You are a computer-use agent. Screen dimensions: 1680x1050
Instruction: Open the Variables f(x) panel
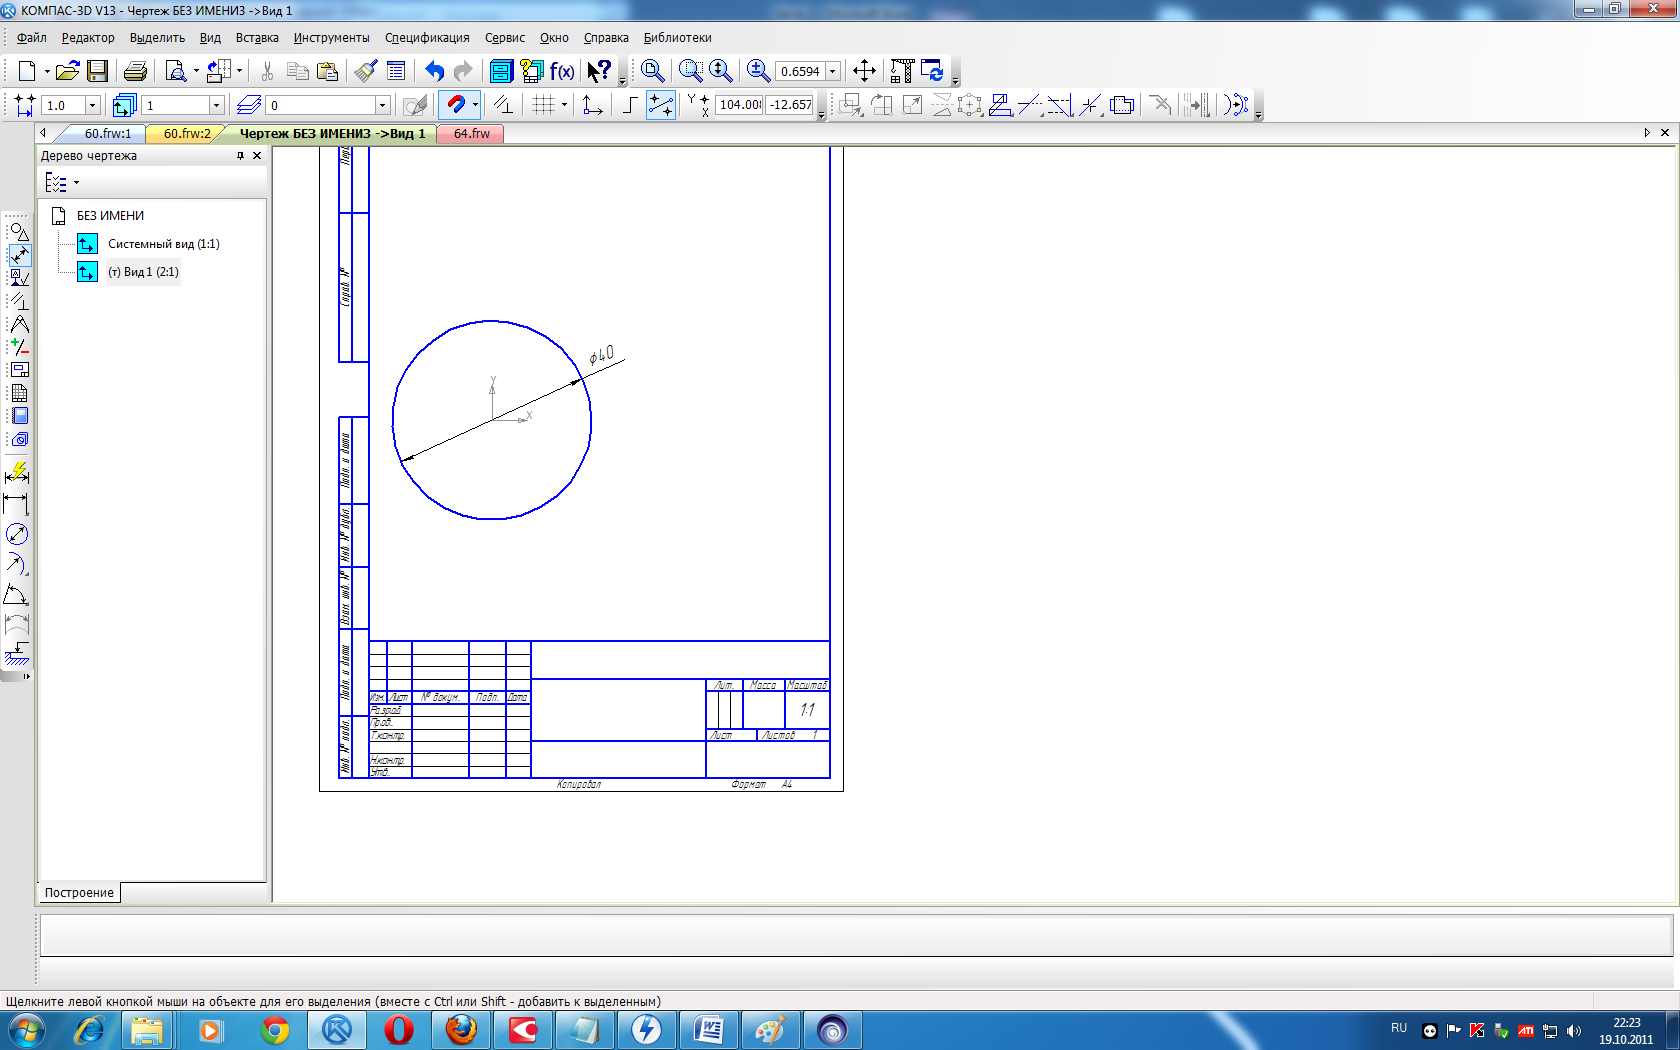[x=562, y=71]
